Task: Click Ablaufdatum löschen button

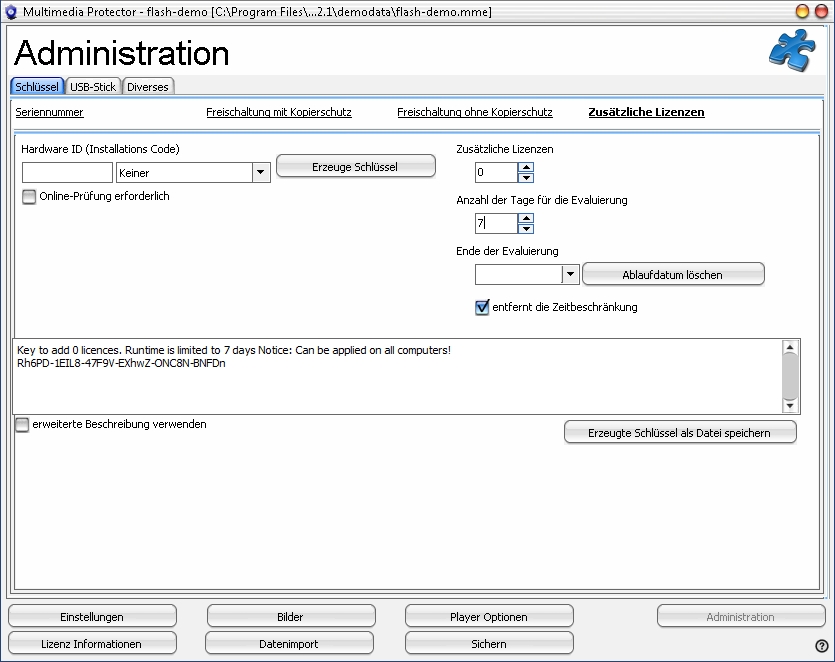Action: 672,274
